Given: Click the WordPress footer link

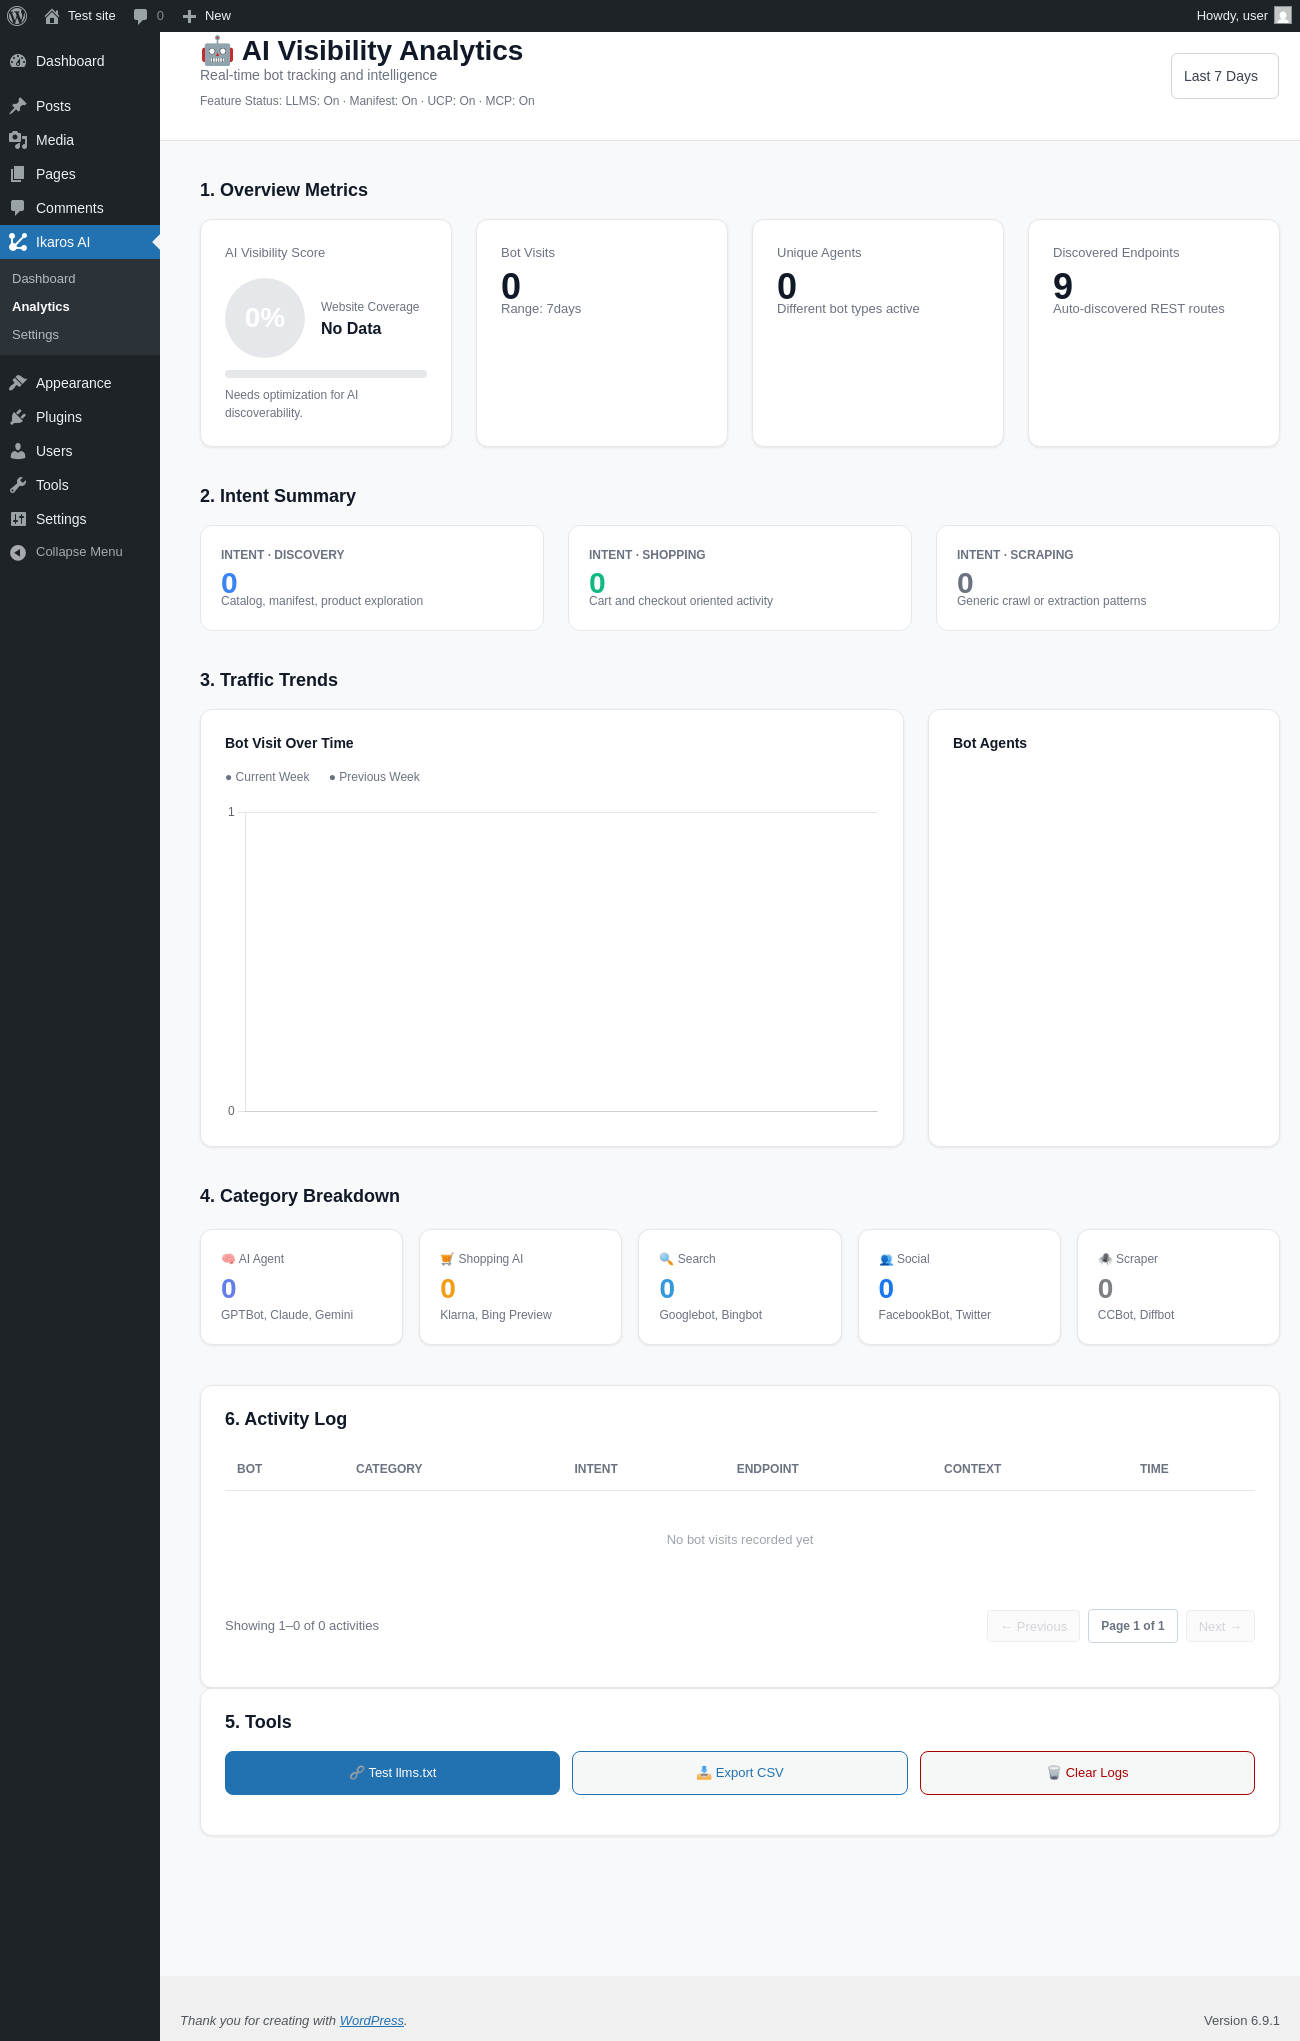Looking at the screenshot, I should [372, 2020].
